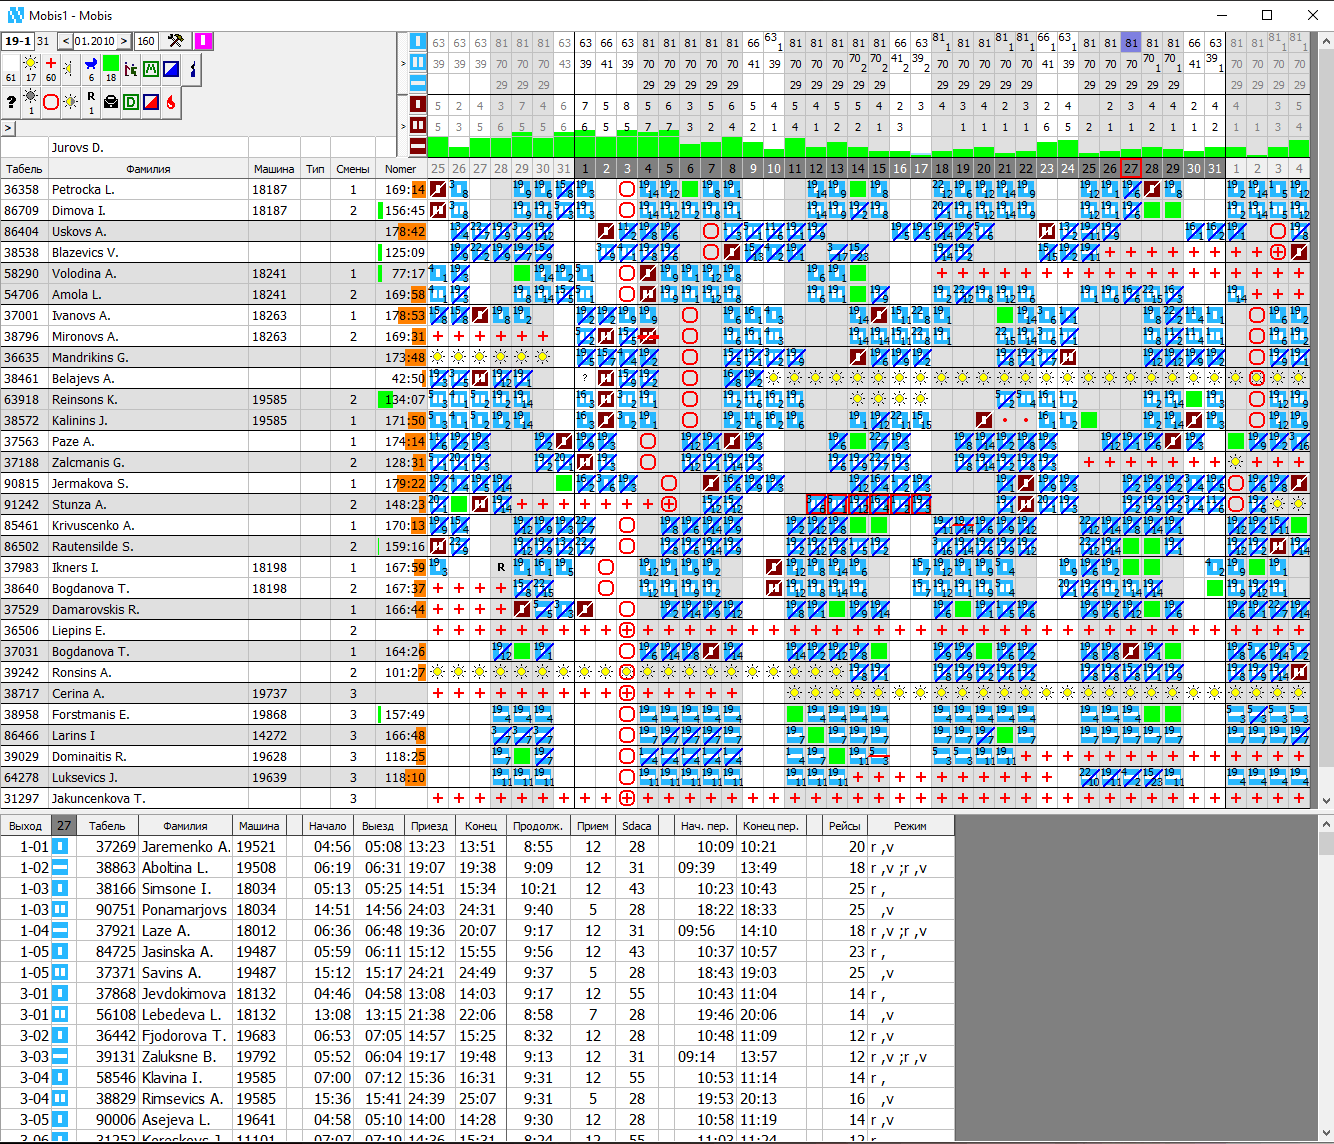1334x1144 pixels.
Task: Click the dark red single bar icon
Action: tap(418, 104)
